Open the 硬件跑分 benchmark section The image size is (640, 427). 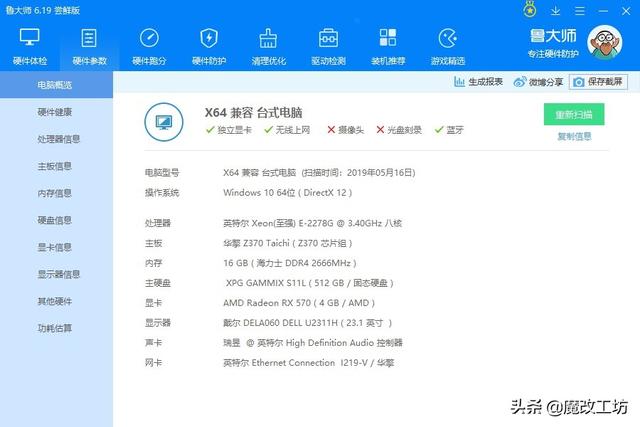tap(149, 46)
